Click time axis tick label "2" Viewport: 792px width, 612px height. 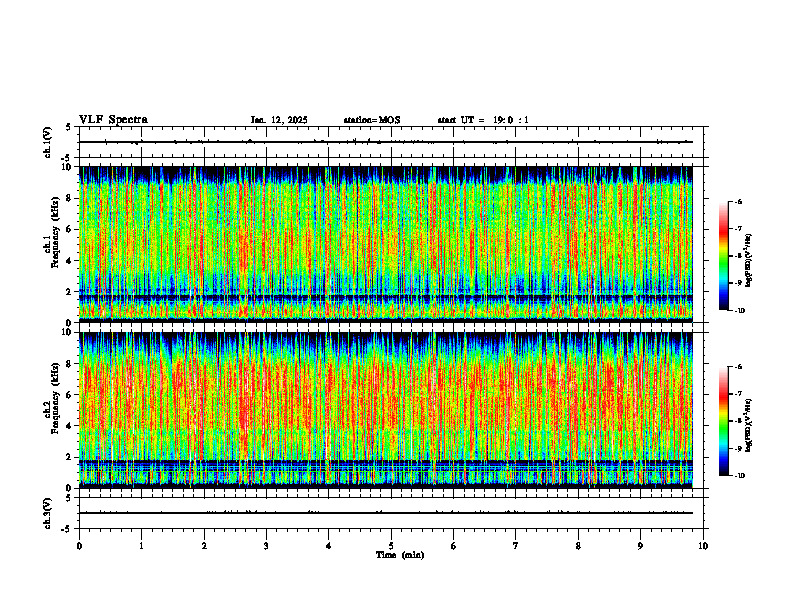click(x=204, y=546)
